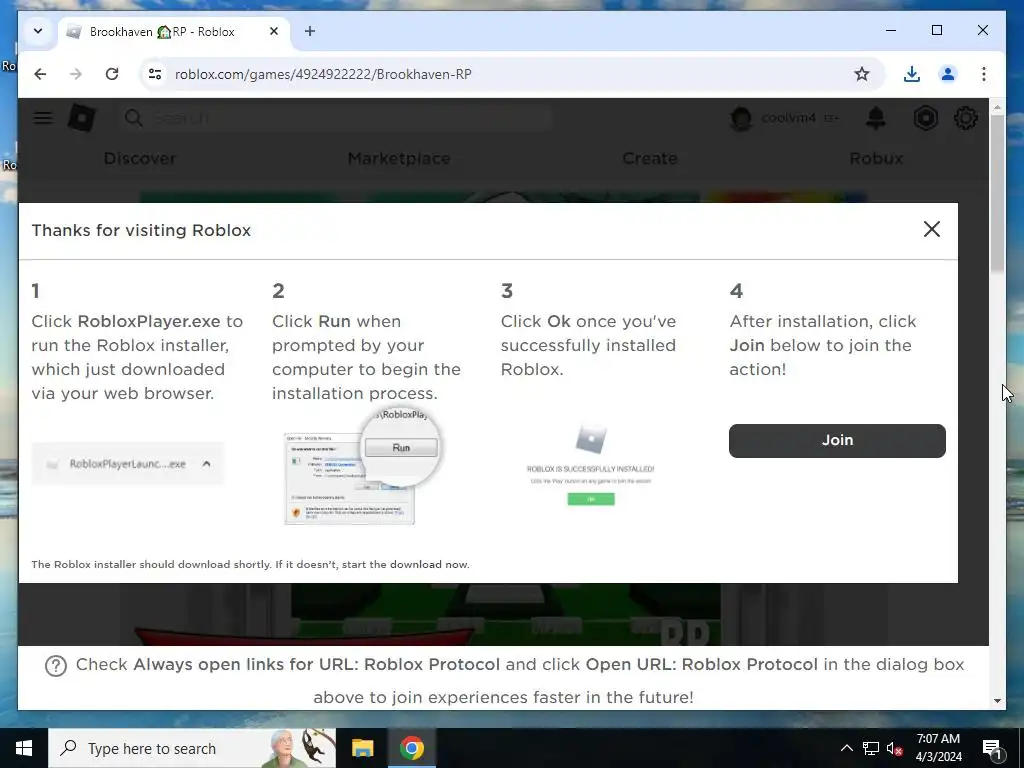Viewport: 1024px width, 768px height.
Task: Click the Windows taskbar search box
Action: click(x=192, y=748)
